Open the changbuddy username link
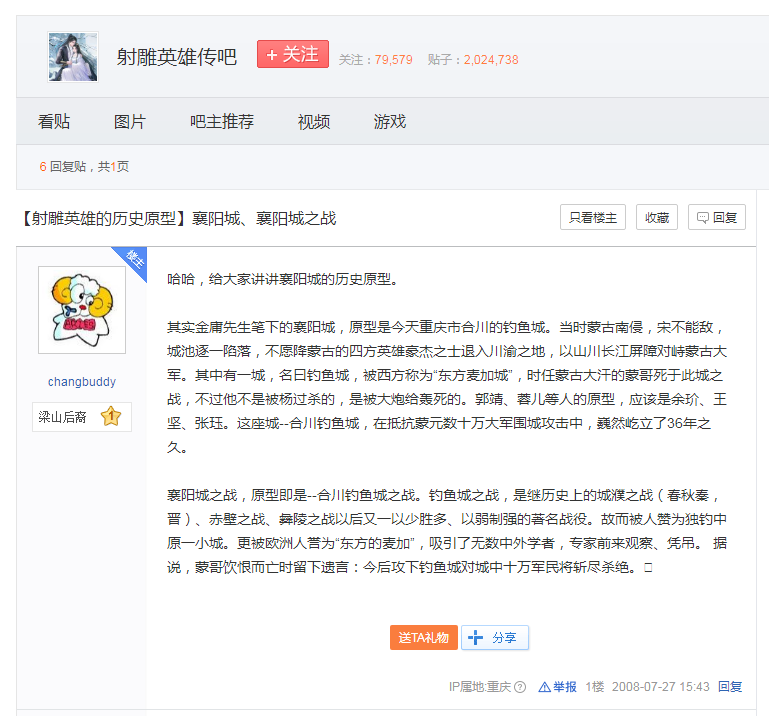The width and height of the screenshot is (769, 716). point(82,382)
